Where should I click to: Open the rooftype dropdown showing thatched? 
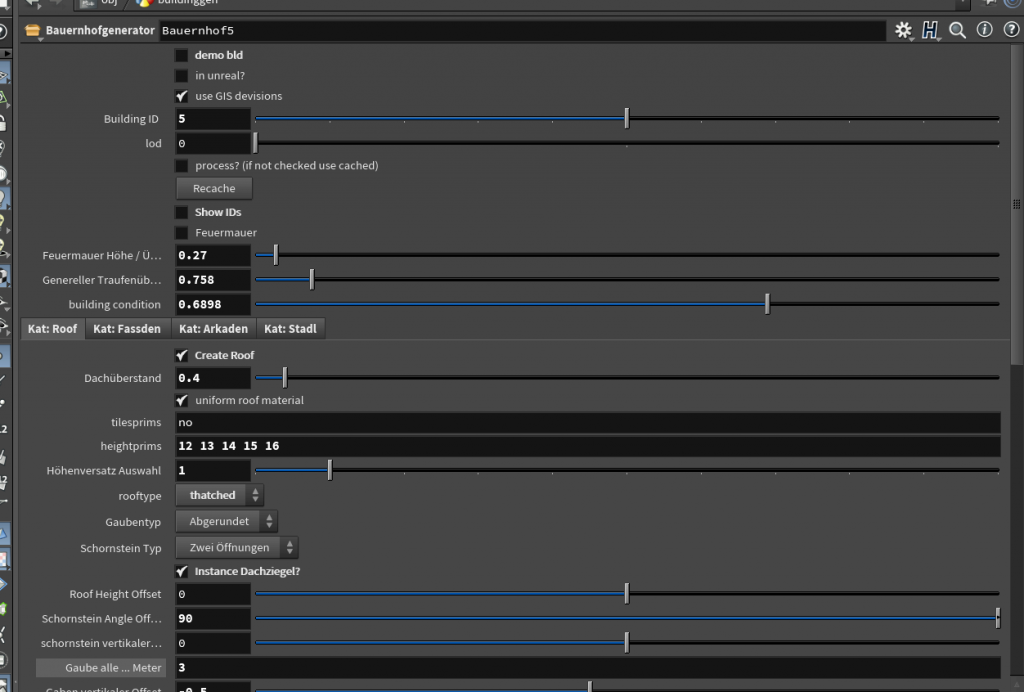[220, 495]
